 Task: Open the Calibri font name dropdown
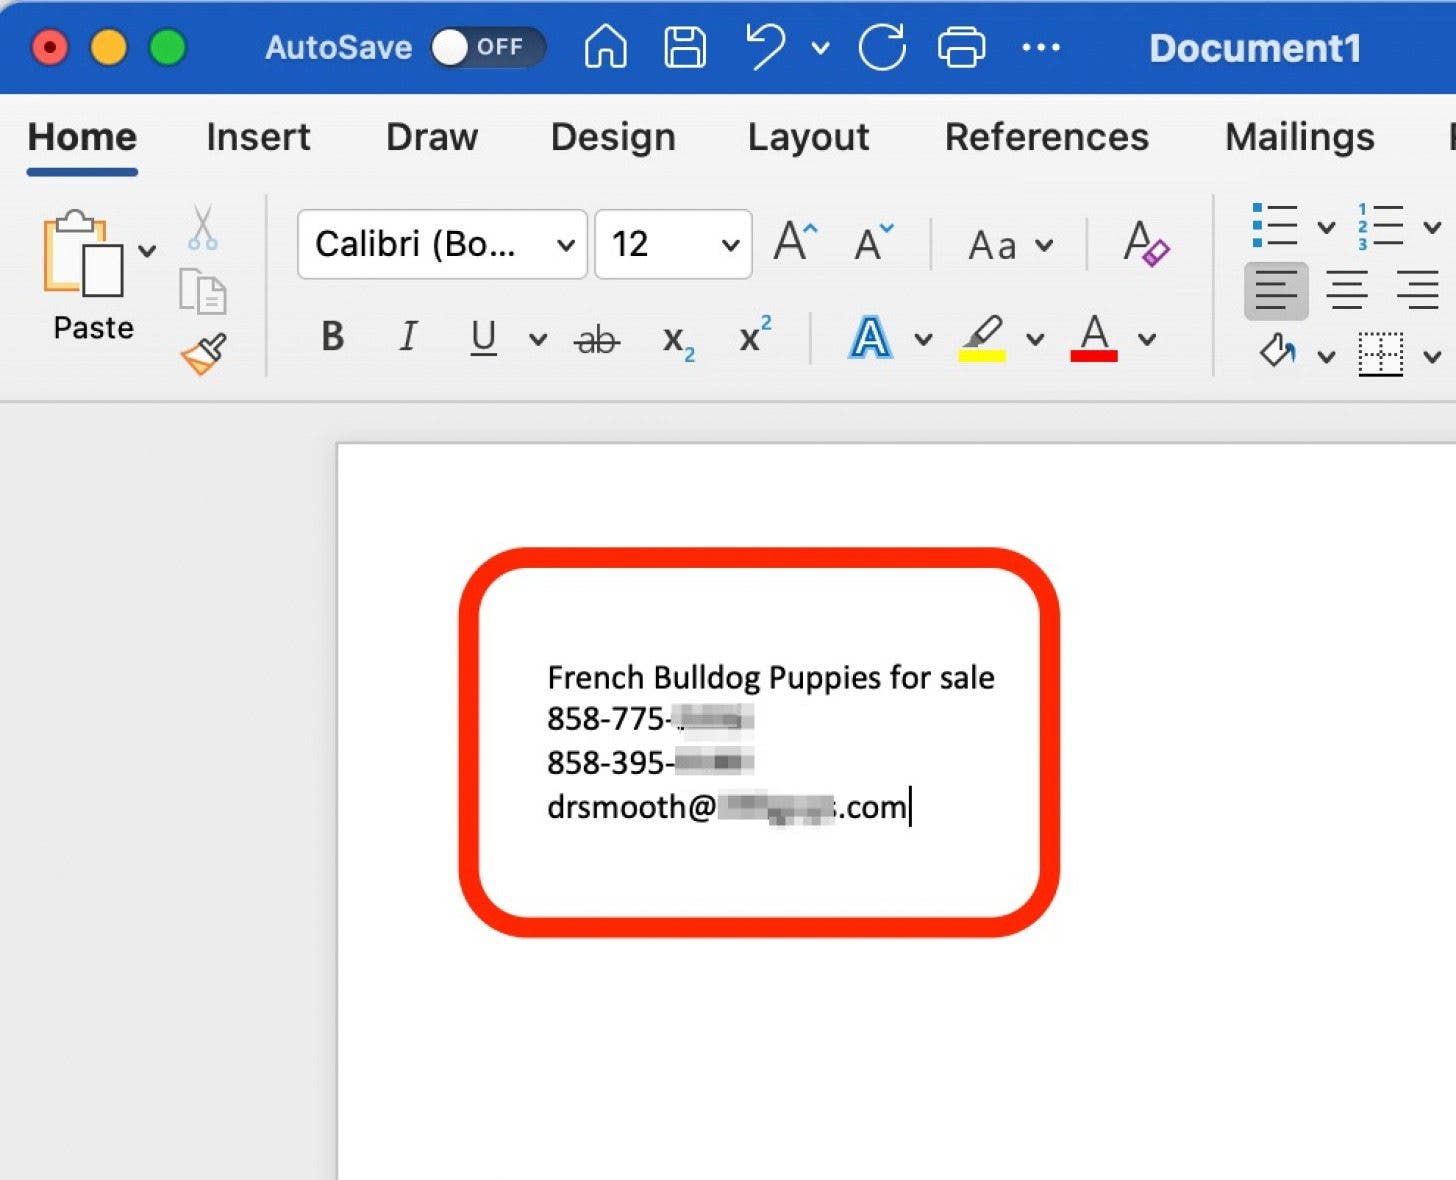point(442,244)
